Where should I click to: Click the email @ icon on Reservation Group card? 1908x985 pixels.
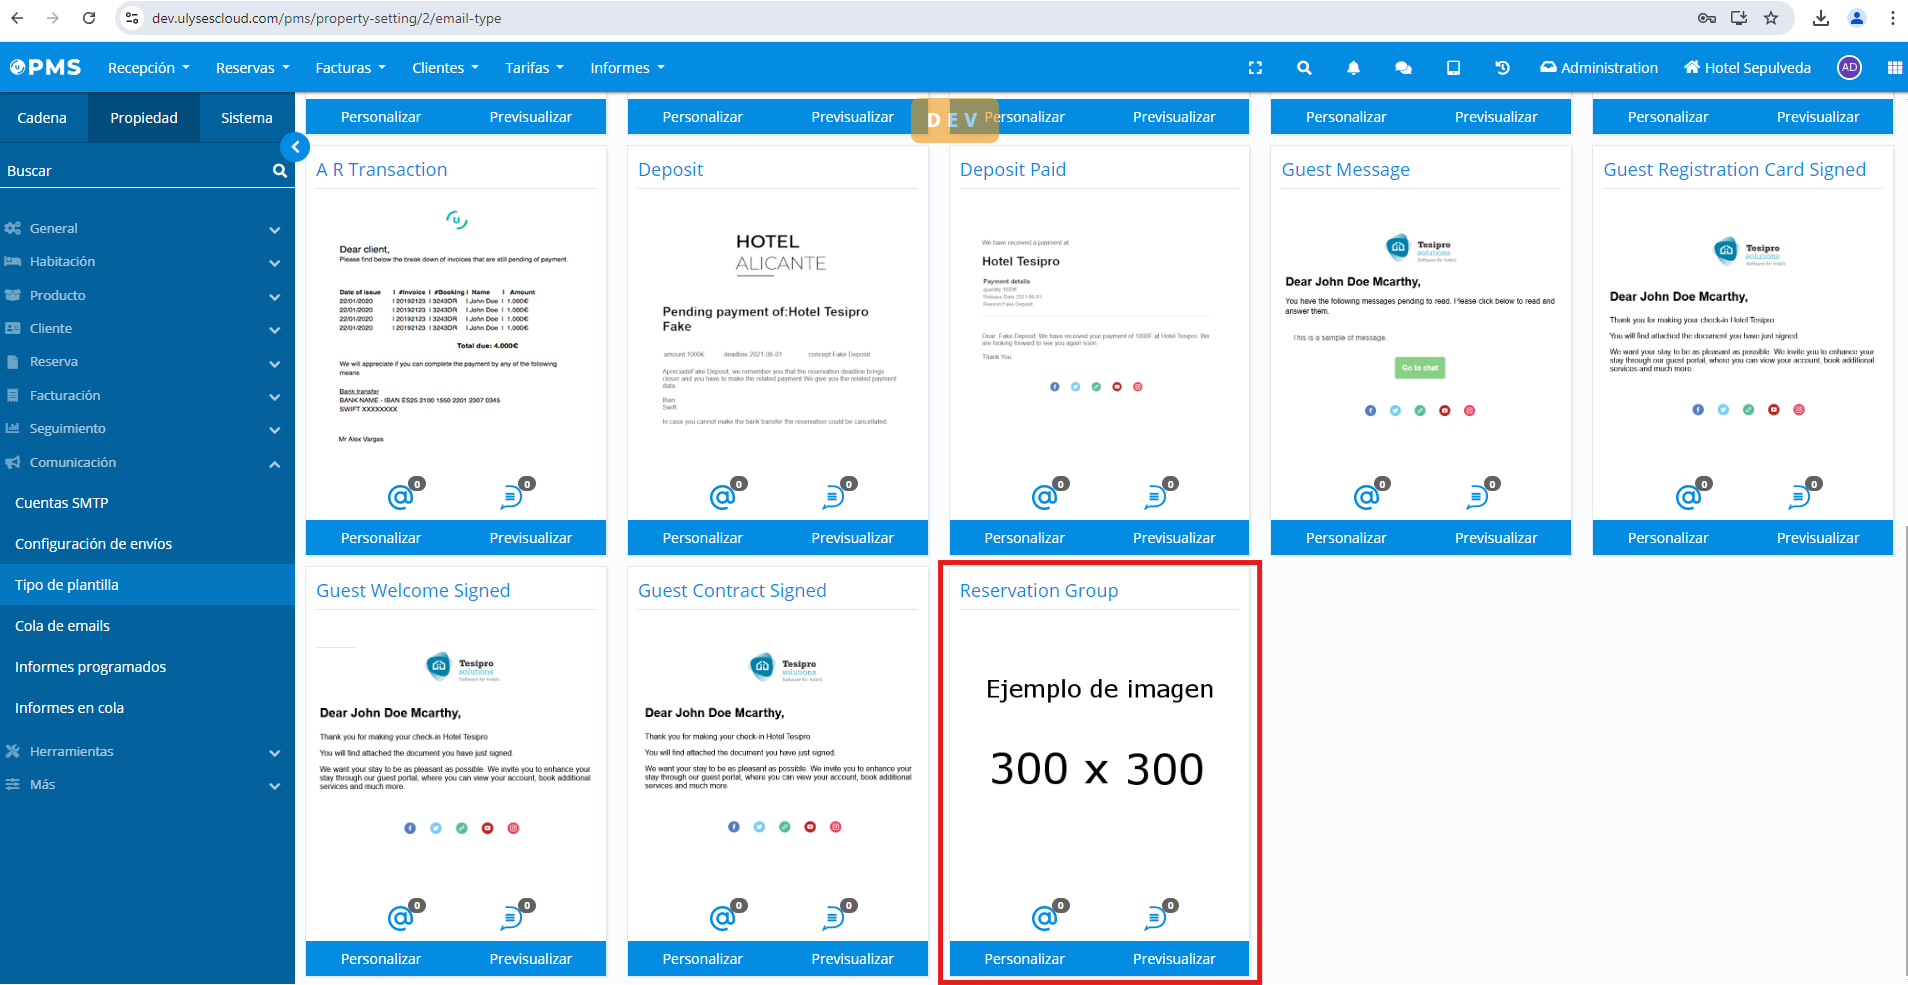click(x=1045, y=916)
